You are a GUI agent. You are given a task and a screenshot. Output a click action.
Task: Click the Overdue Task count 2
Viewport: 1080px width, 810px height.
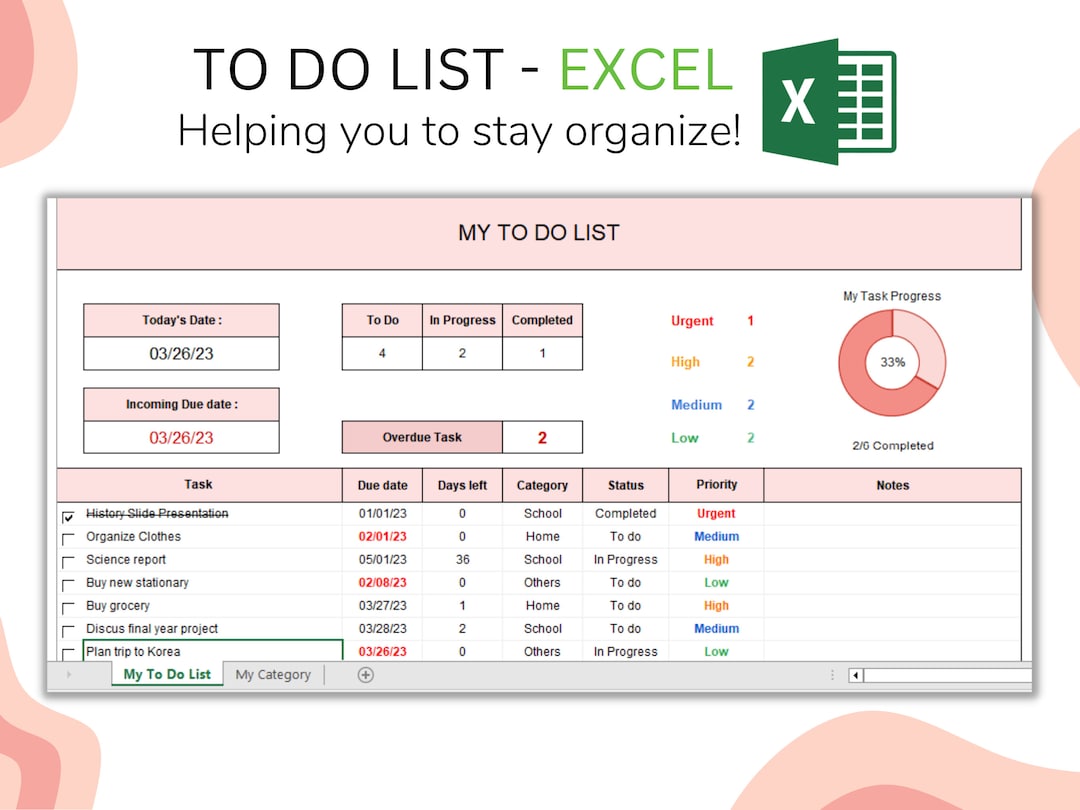tap(542, 437)
